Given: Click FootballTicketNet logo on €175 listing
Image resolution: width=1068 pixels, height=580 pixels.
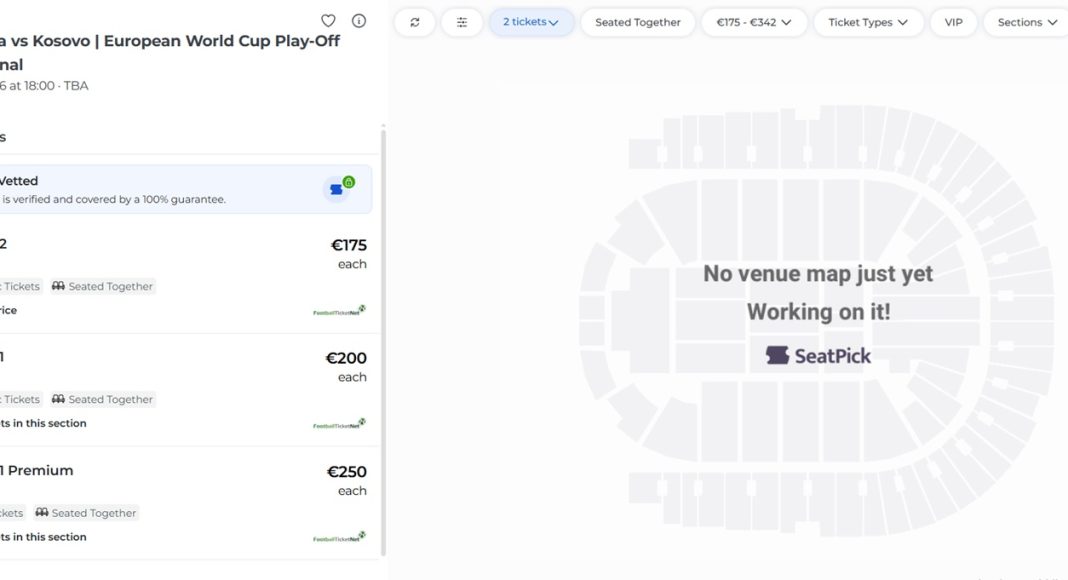Looking at the screenshot, I should (x=339, y=311).
